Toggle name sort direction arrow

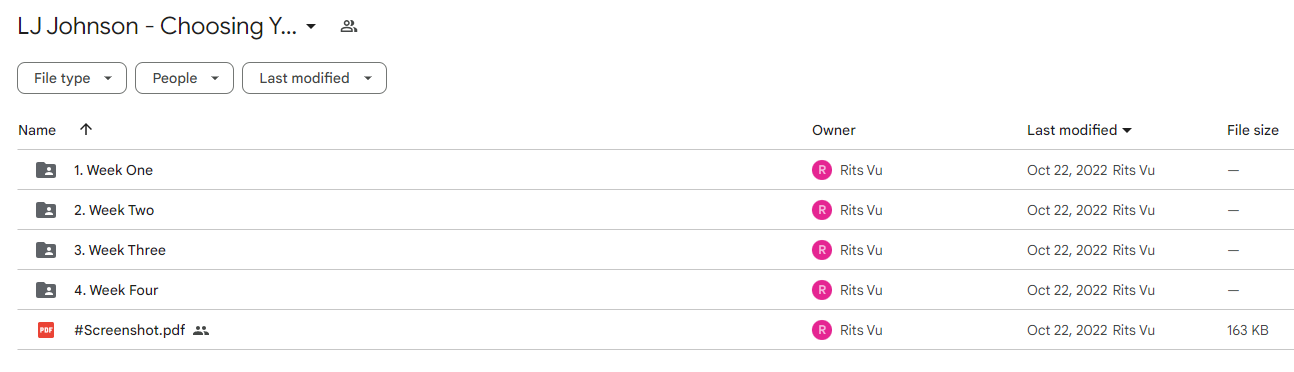(x=86, y=130)
